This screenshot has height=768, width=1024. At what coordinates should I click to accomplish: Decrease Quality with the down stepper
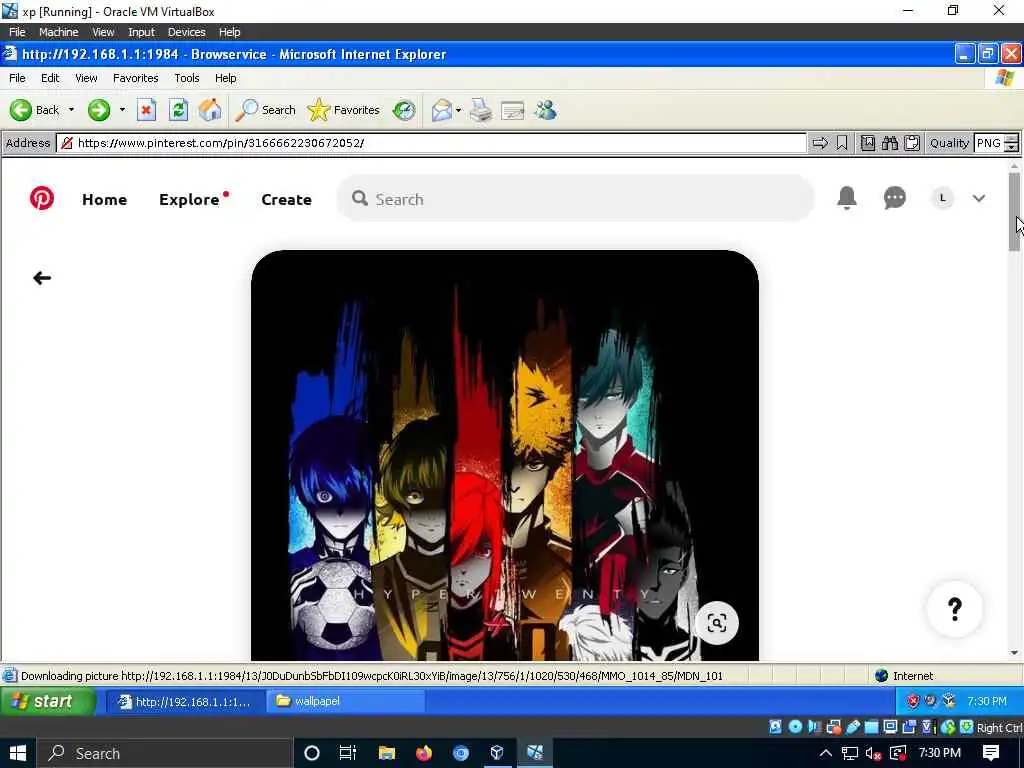point(1012,148)
